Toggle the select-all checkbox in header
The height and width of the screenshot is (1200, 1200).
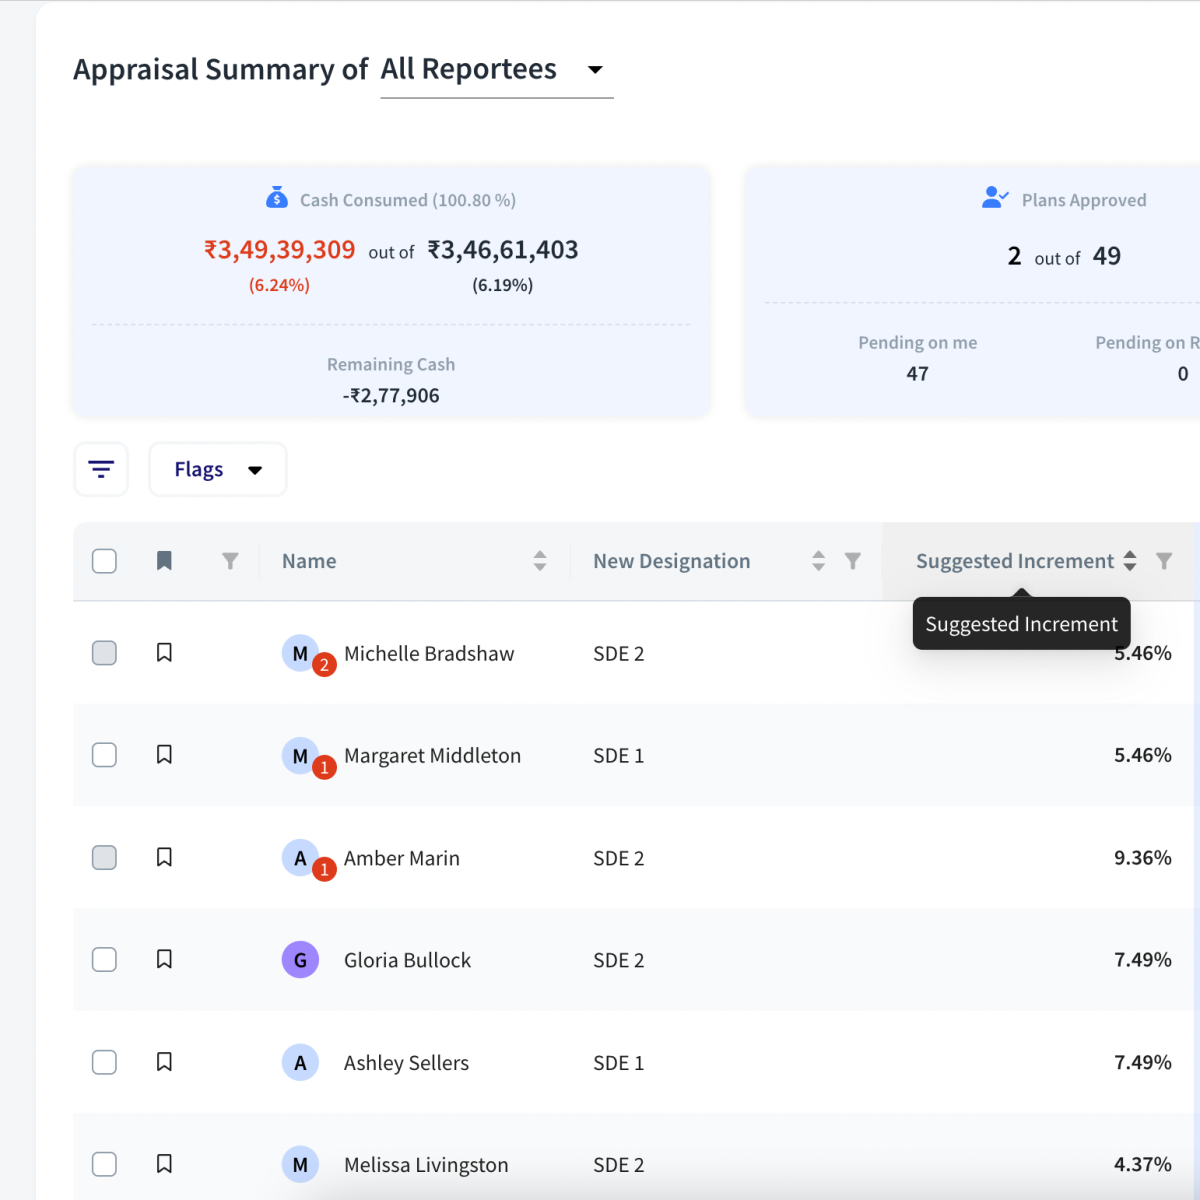pyautogui.click(x=104, y=561)
